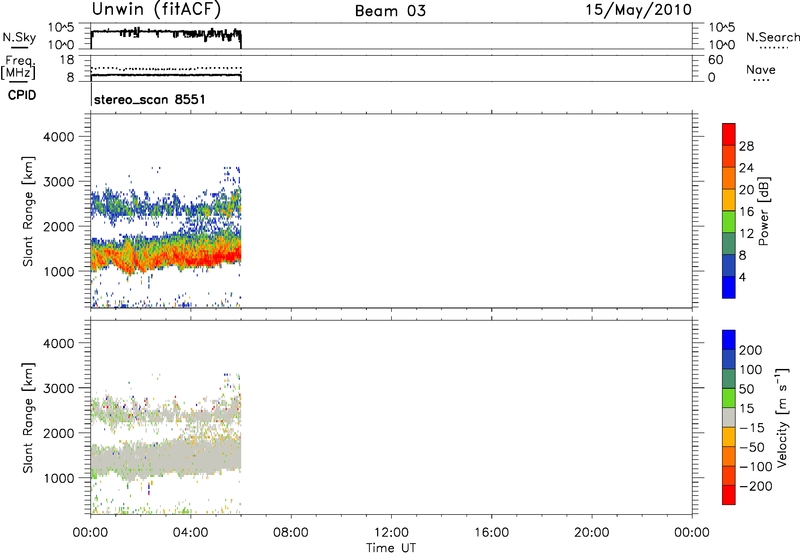Click the '60' tick on Nave axis
The width and height of the screenshot is (800, 554).
click(716, 60)
